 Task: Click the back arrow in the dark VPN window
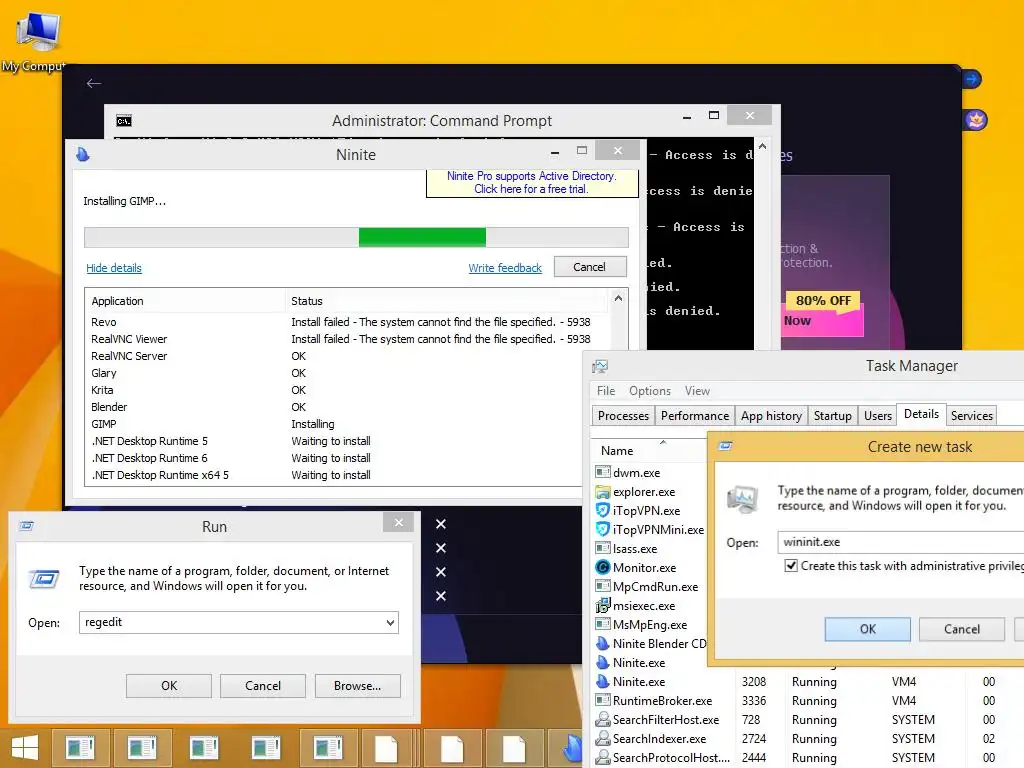pyautogui.click(x=93, y=83)
